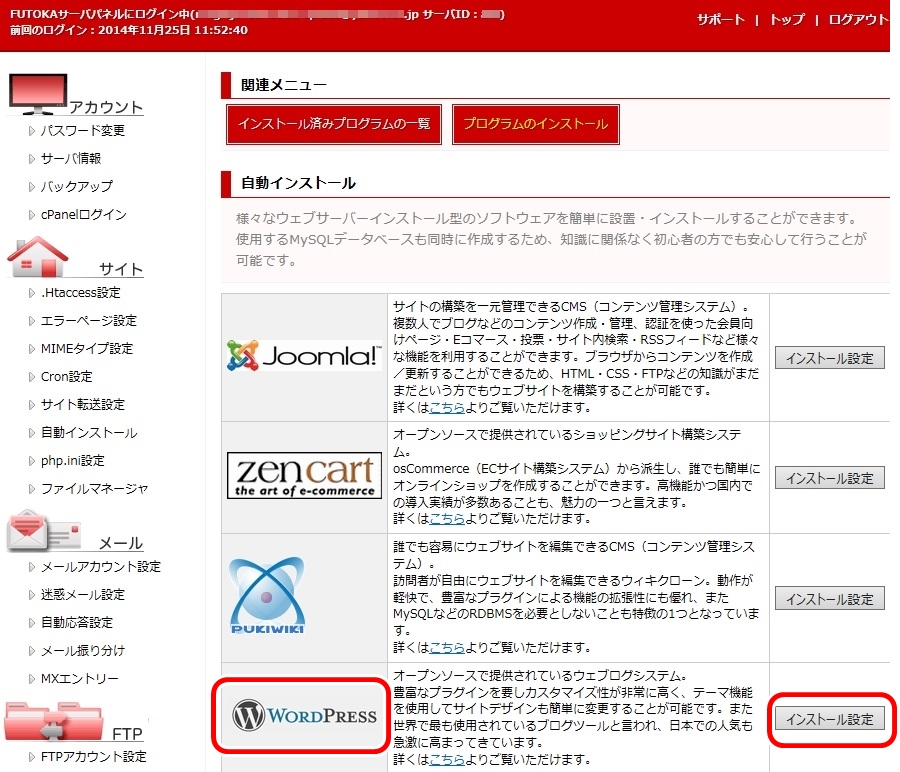Click インストール設定 button for PukiWiki
The height and width of the screenshot is (772, 900).
coord(829,599)
